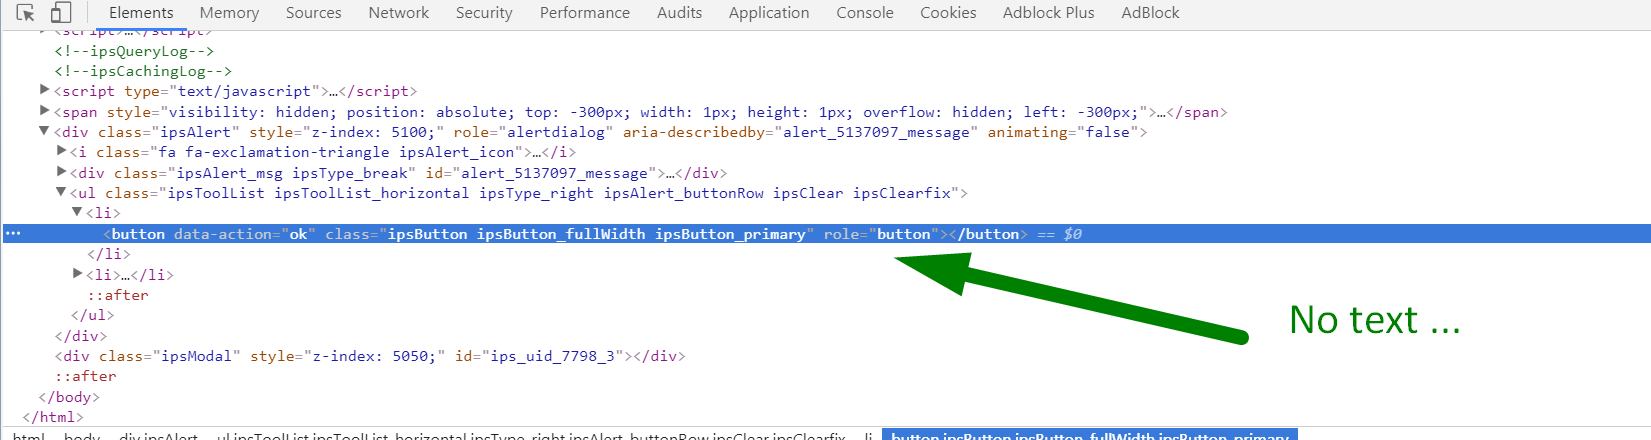Open the three-dots menu on selected row

tap(12, 233)
